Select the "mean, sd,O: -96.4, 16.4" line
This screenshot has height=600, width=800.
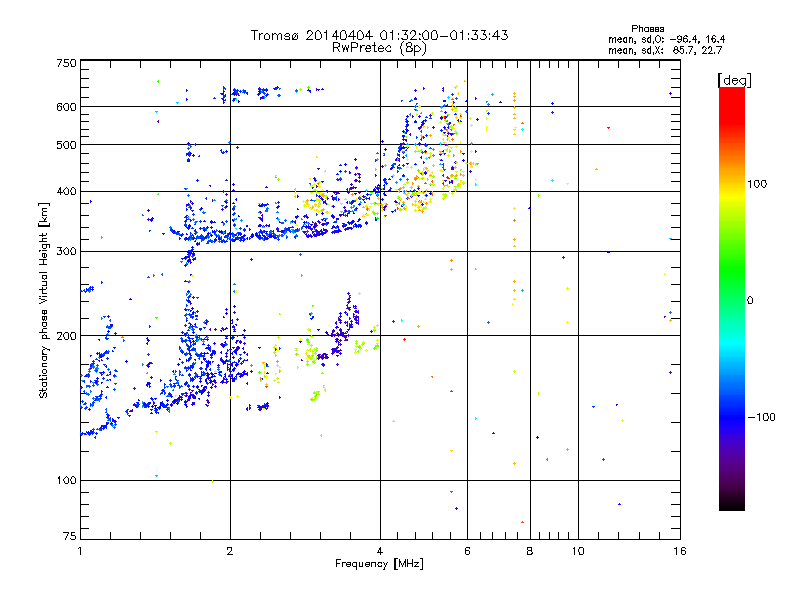pyautogui.click(x=666, y=39)
